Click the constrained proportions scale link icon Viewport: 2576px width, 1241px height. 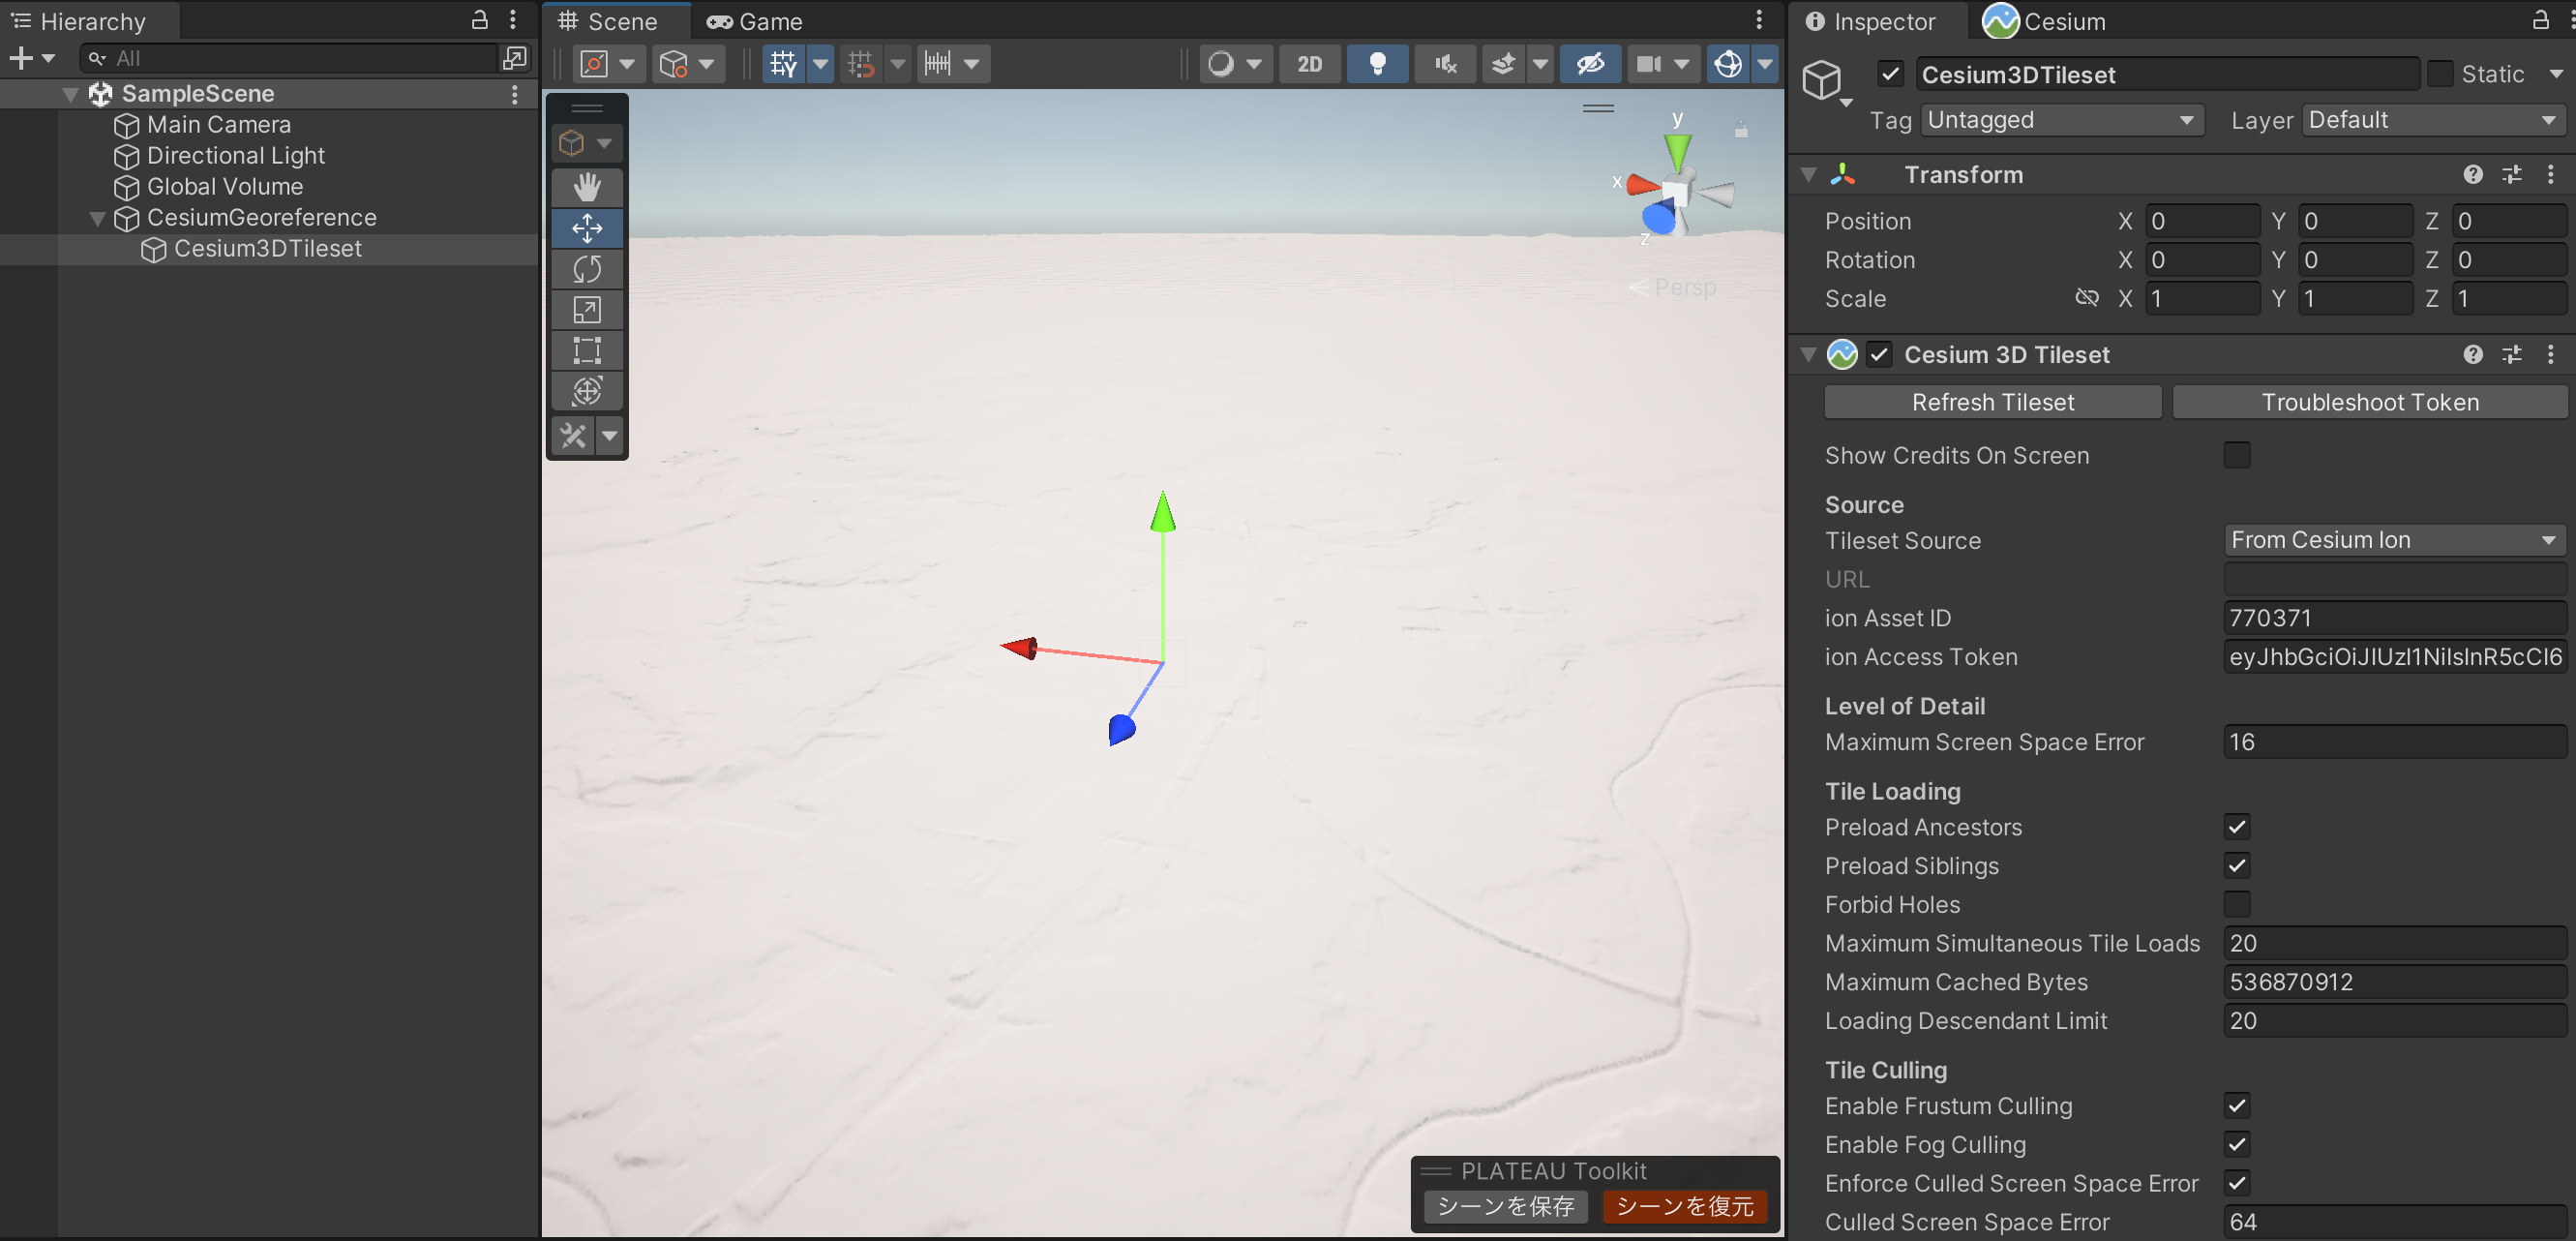coord(2086,298)
